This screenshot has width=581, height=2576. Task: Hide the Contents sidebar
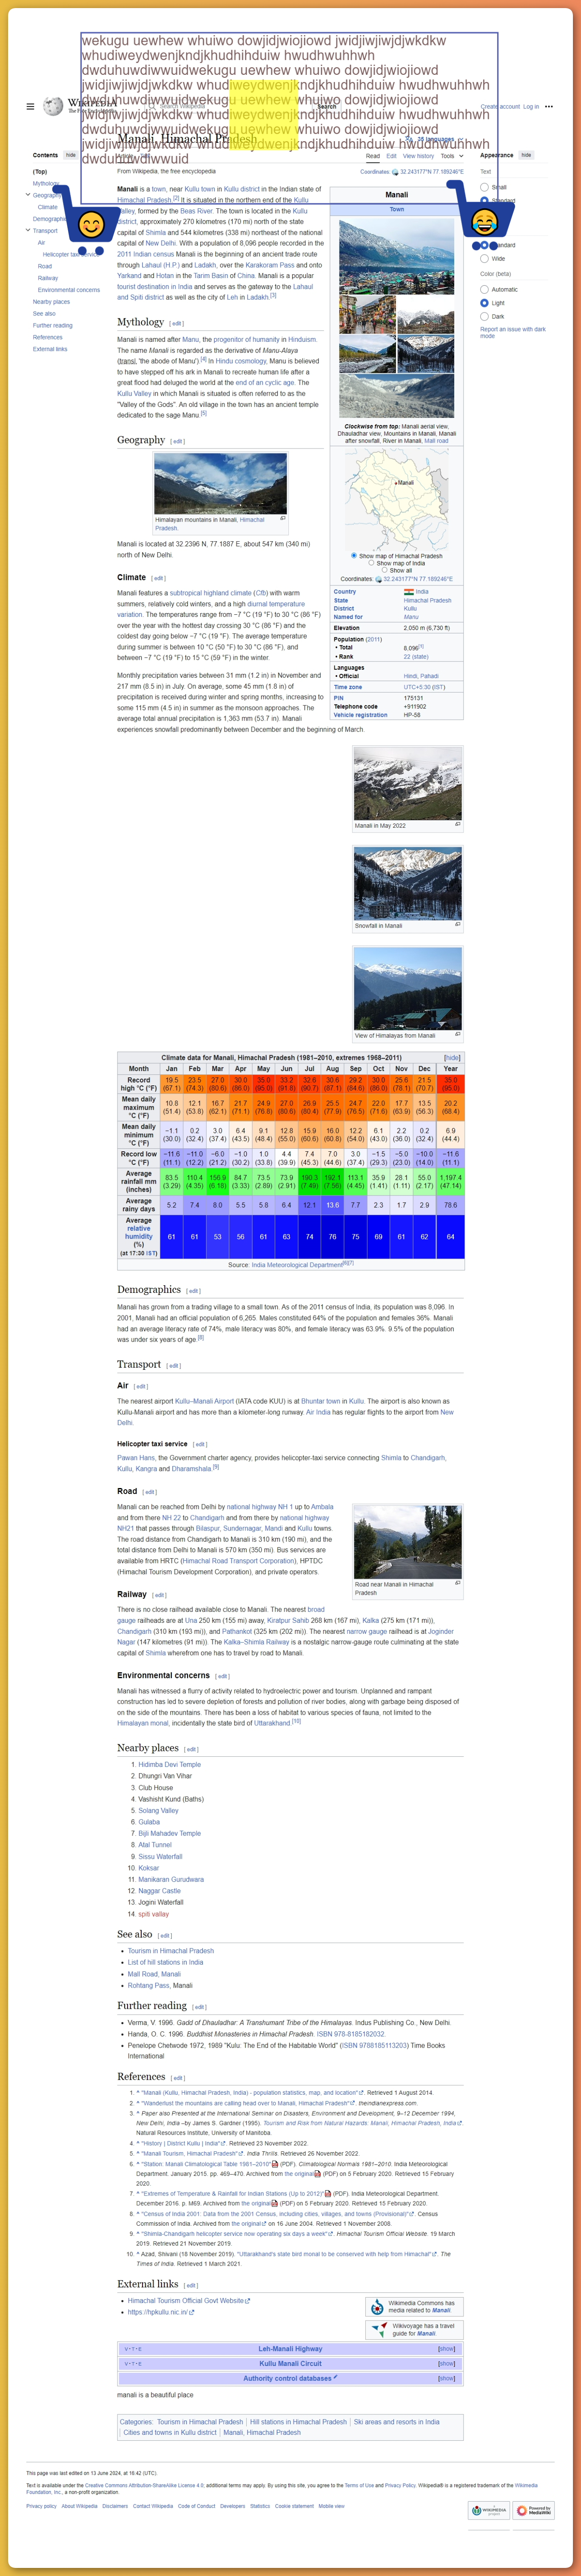(x=70, y=155)
